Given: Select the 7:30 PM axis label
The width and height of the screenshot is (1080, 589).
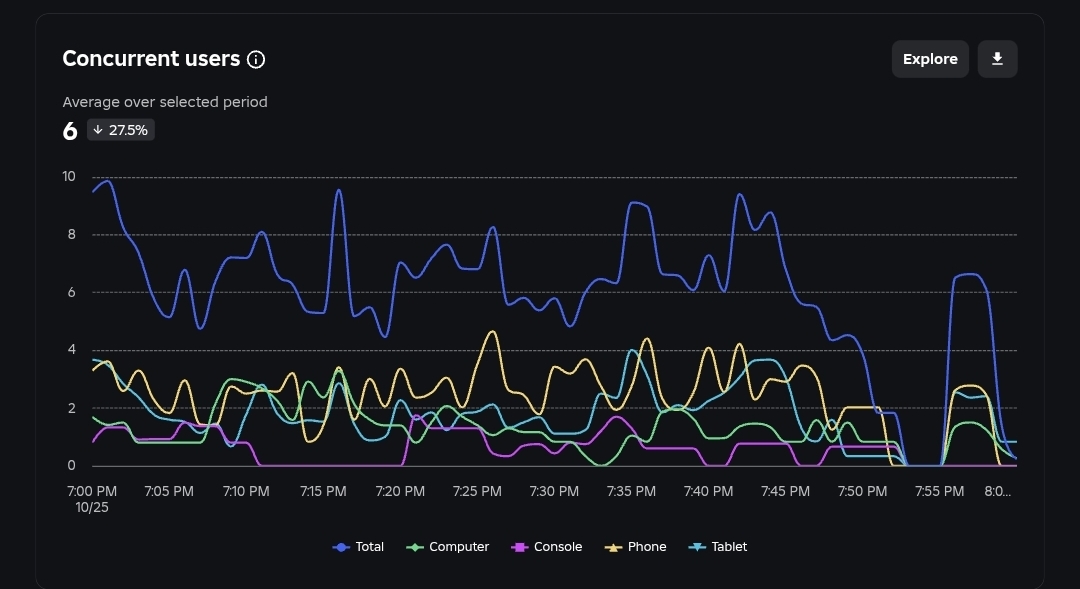Looking at the screenshot, I should pyautogui.click(x=554, y=491).
